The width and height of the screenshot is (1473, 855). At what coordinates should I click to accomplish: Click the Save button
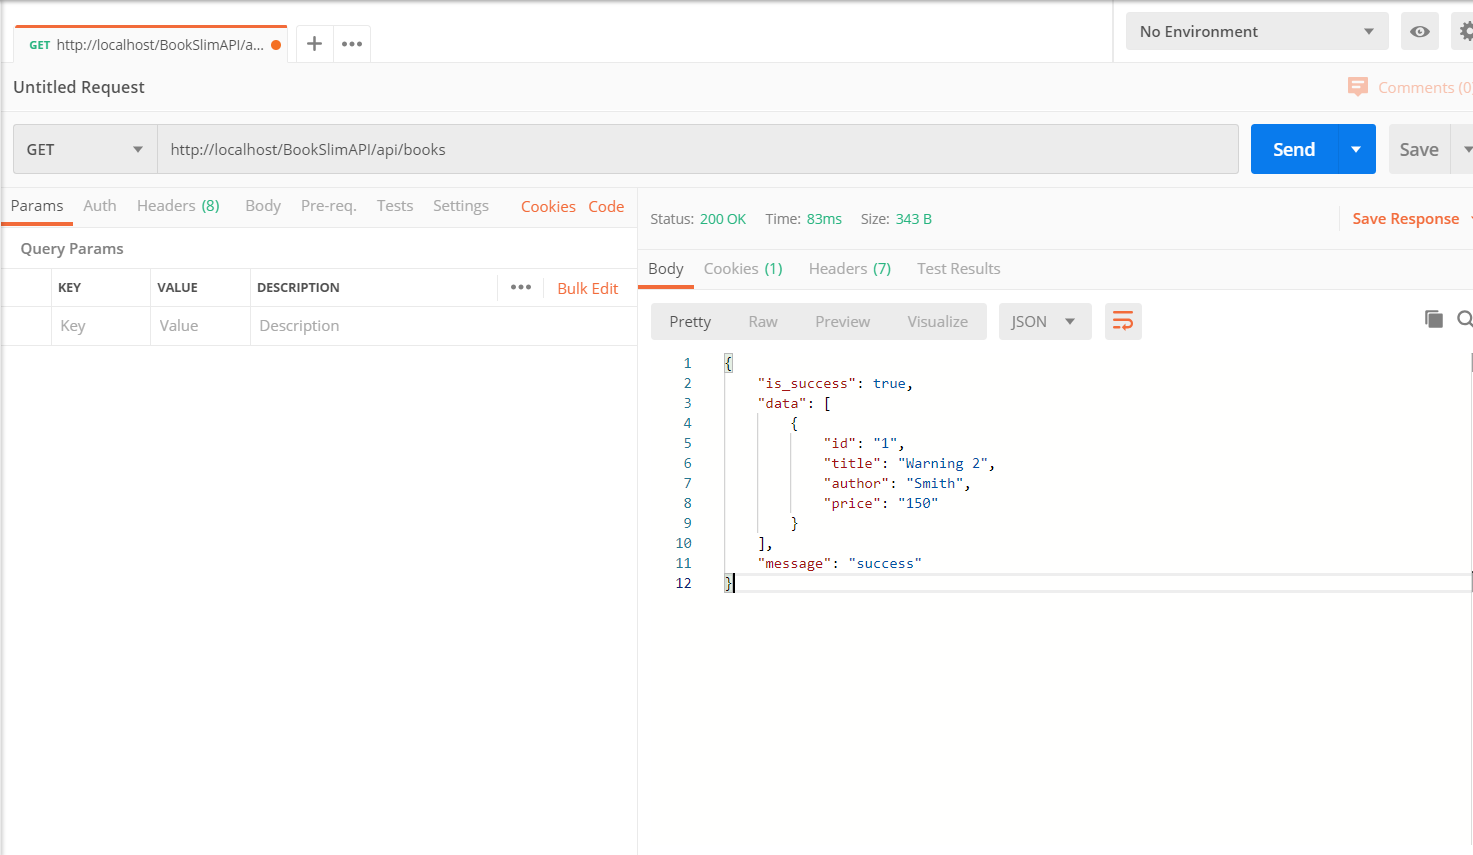pyautogui.click(x=1419, y=149)
